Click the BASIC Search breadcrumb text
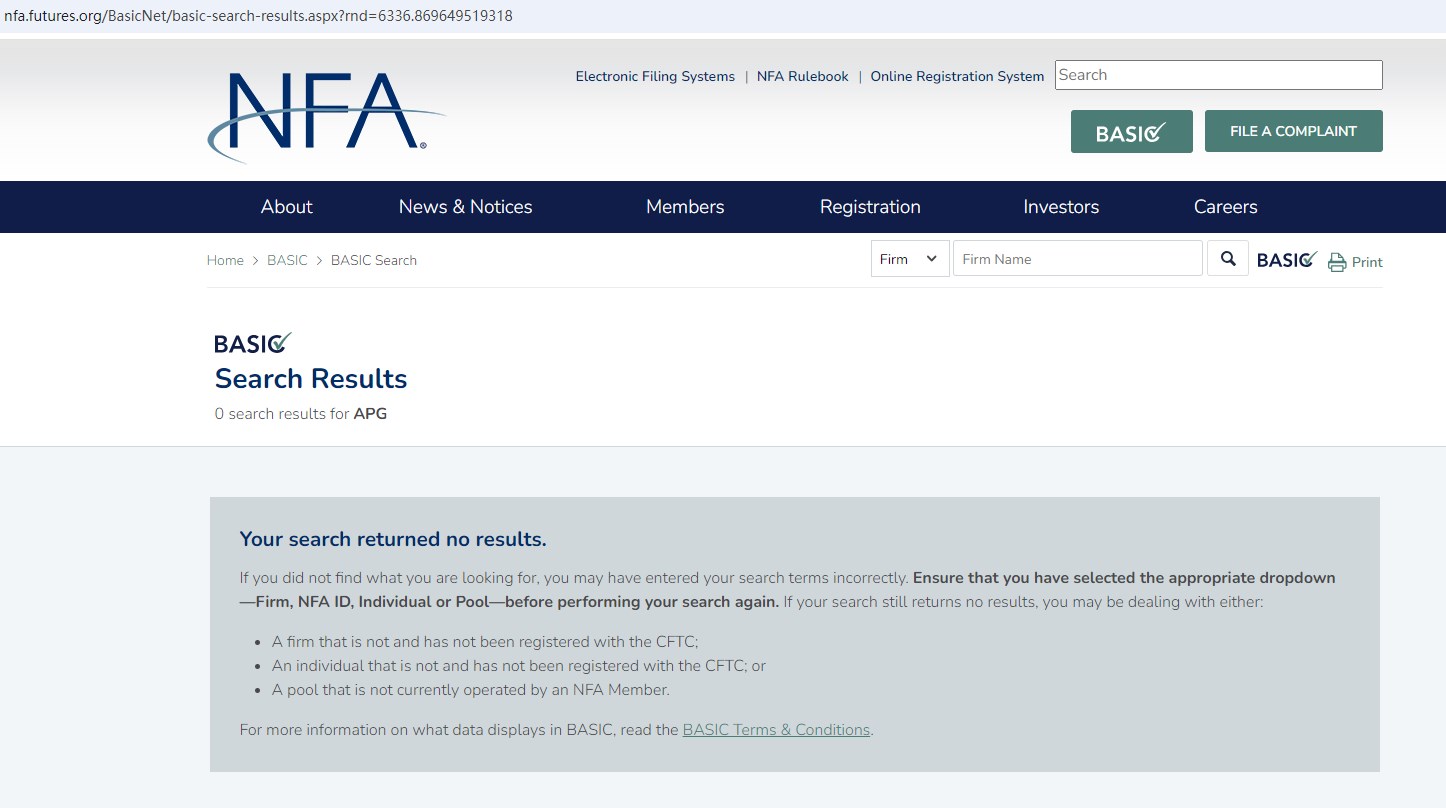 point(374,260)
